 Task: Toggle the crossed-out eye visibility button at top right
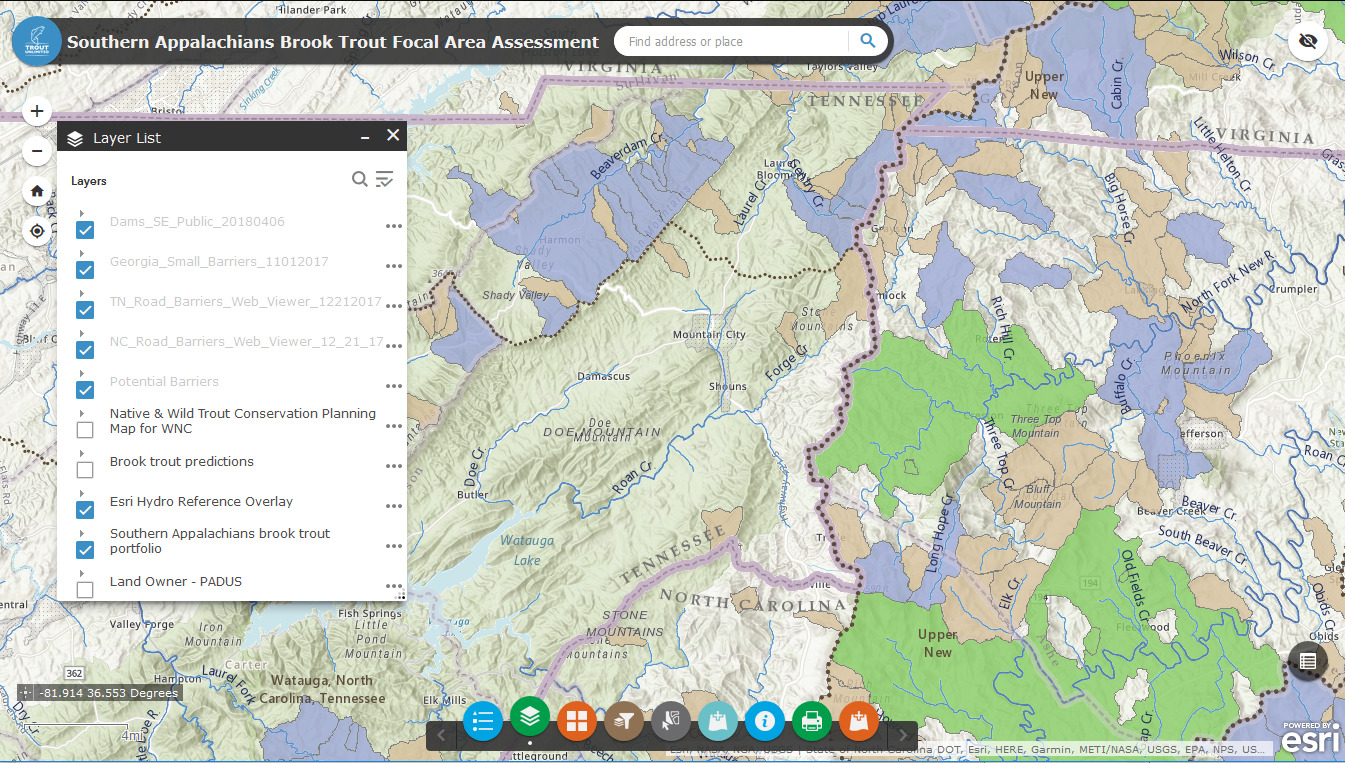1307,41
